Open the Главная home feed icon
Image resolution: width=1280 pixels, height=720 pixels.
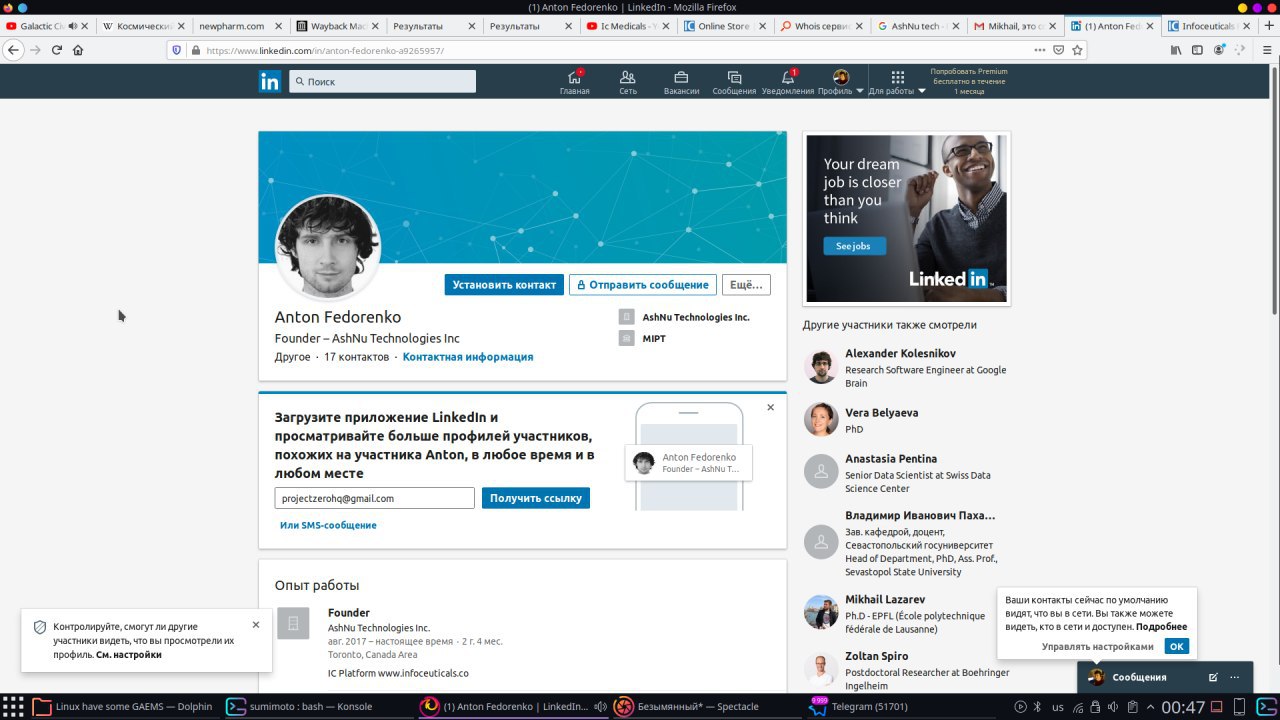coord(574,82)
